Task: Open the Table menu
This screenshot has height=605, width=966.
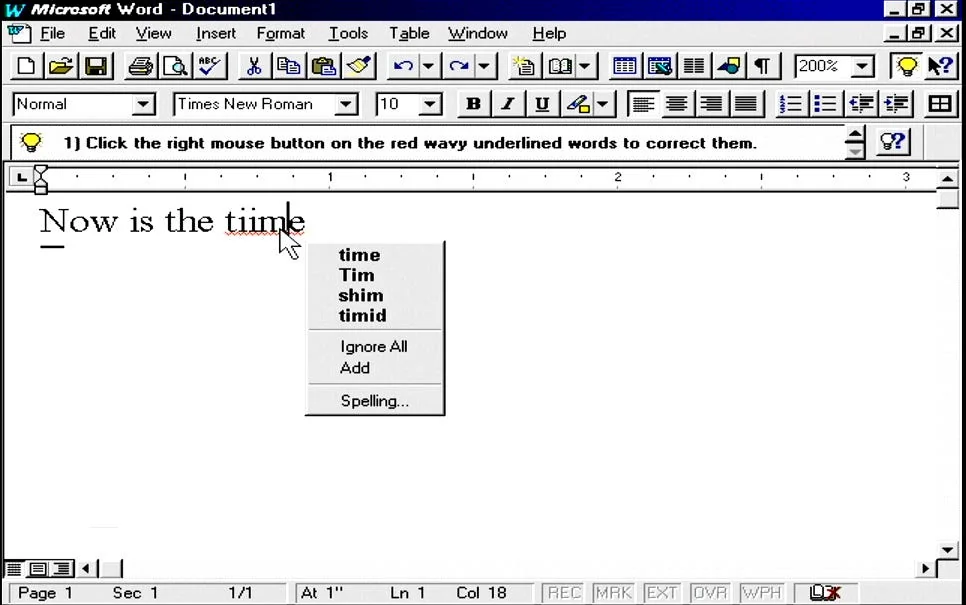Action: [x=409, y=33]
